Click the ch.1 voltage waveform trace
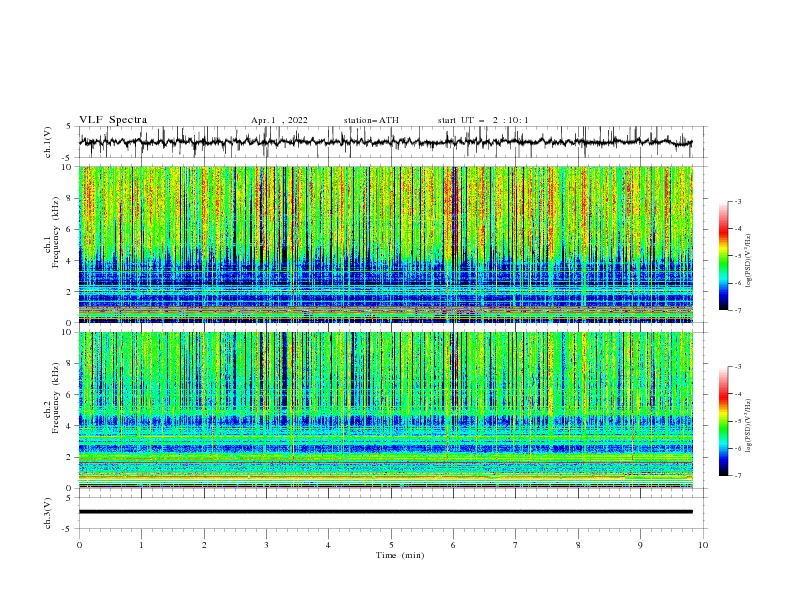Screen dimensions: 792x612 point(385,142)
